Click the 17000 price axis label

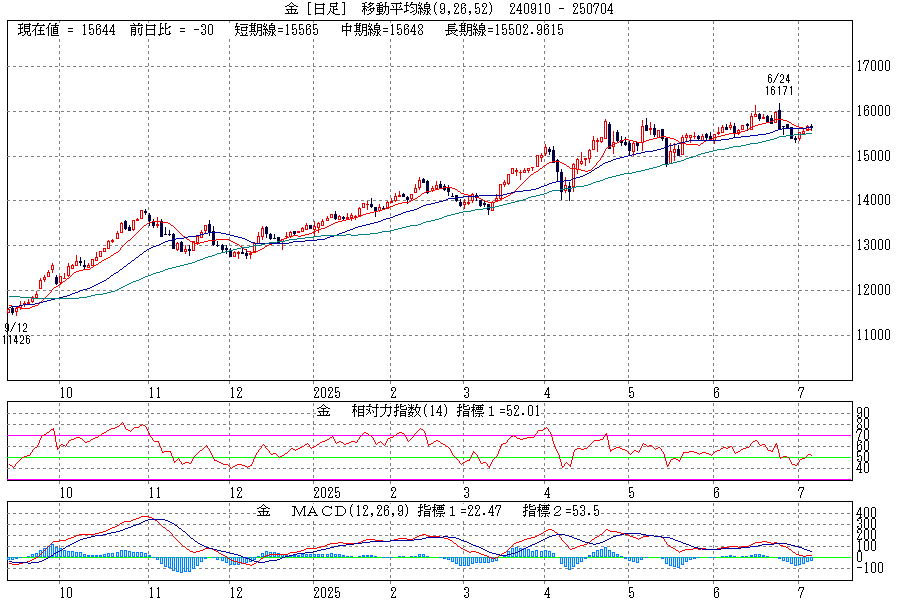point(874,66)
